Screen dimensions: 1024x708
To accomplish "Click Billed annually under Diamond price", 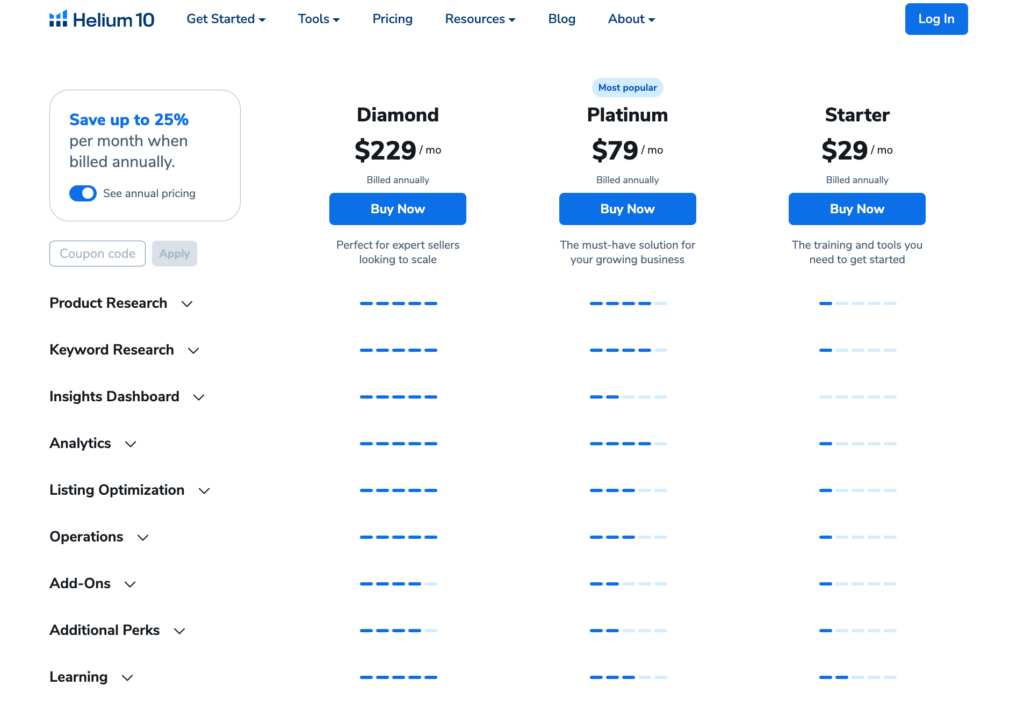I will [x=398, y=180].
